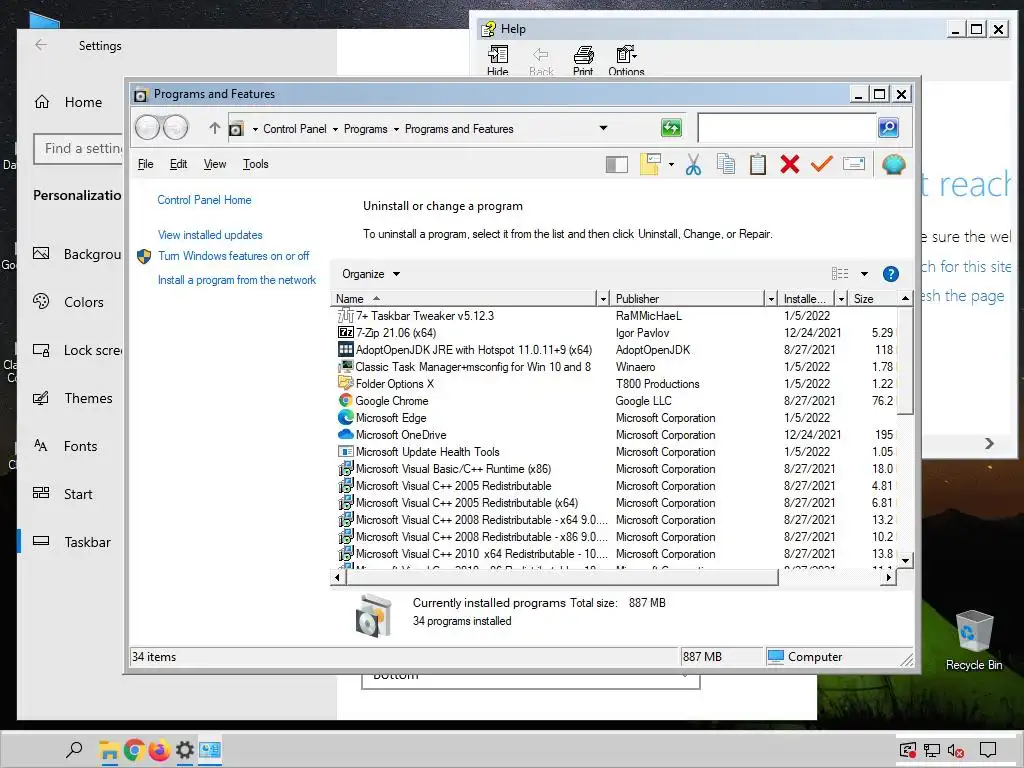Select 7+ Taskbar Tweaker v5.12.3 row
Image resolution: width=1024 pixels, height=768 pixels.
pos(616,315)
